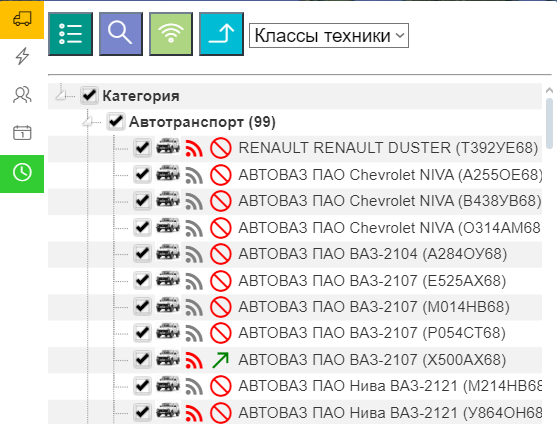
Task: Open the calendar sidebar icon
Action: 22,133
